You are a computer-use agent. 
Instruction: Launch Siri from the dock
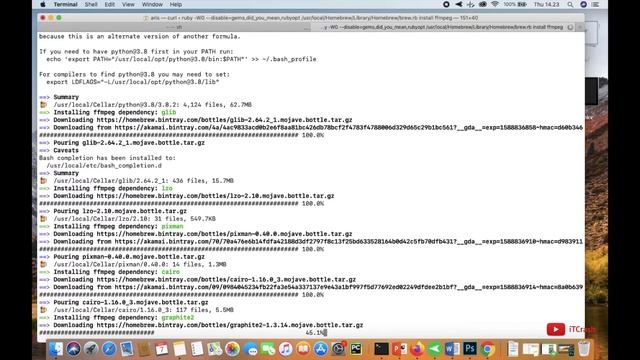[73, 349]
